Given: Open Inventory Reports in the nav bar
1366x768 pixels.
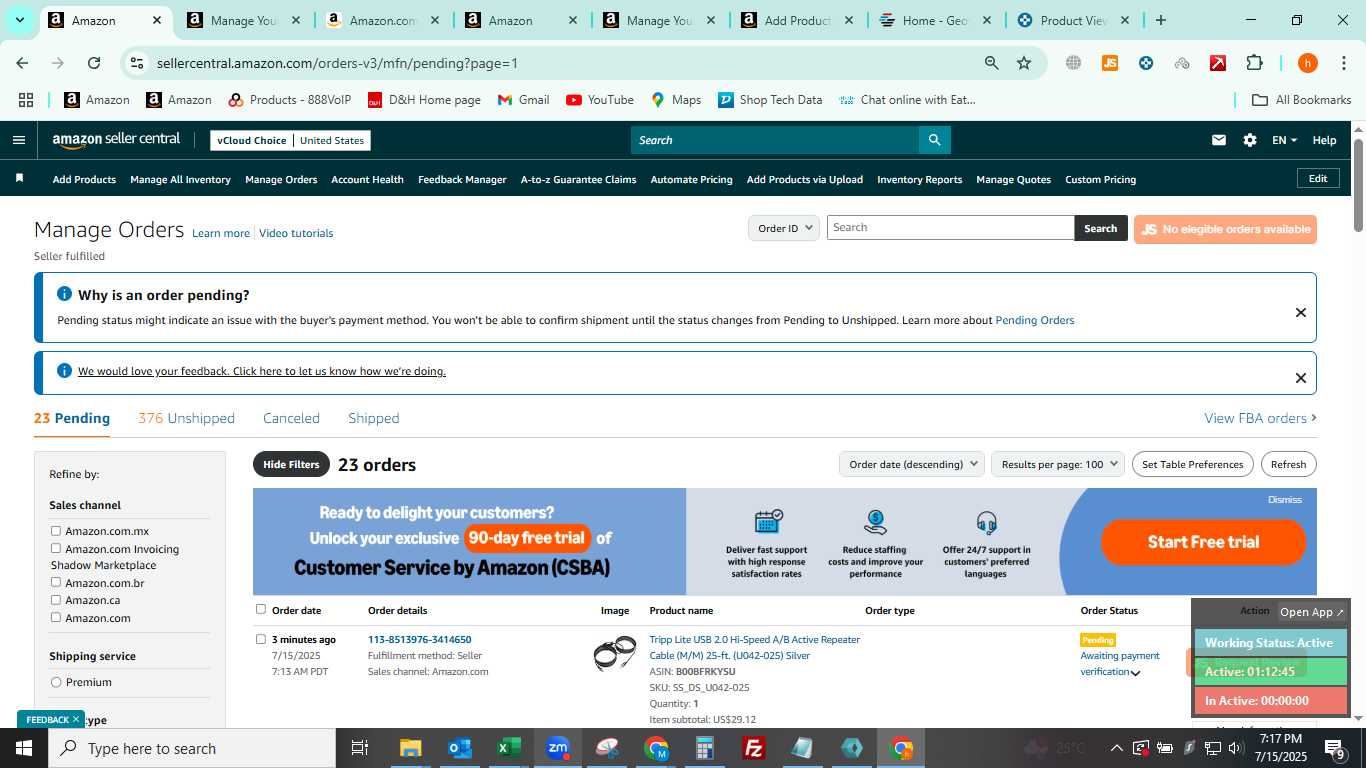Looking at the screenshot, I should point(919,179).
